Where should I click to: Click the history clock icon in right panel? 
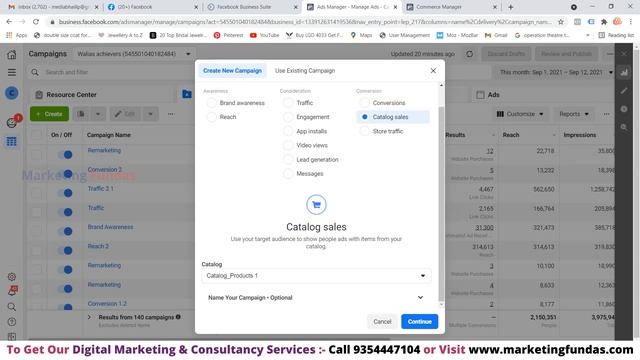(624, 109)
